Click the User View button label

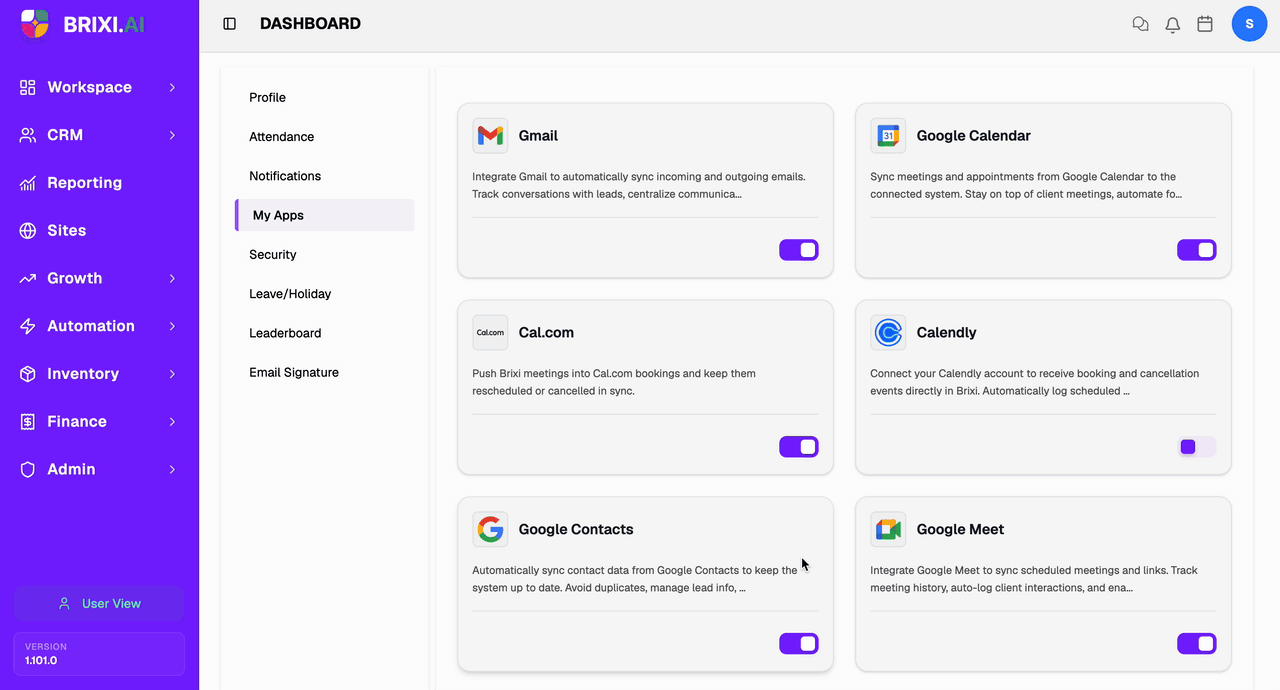click(x=111, y=604)
